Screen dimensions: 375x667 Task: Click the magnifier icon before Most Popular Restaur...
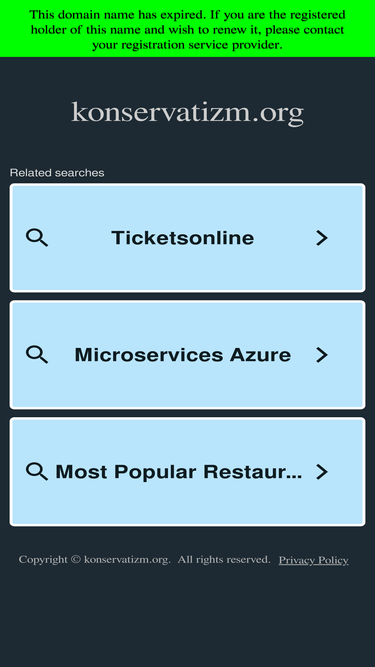coord(37,471)
